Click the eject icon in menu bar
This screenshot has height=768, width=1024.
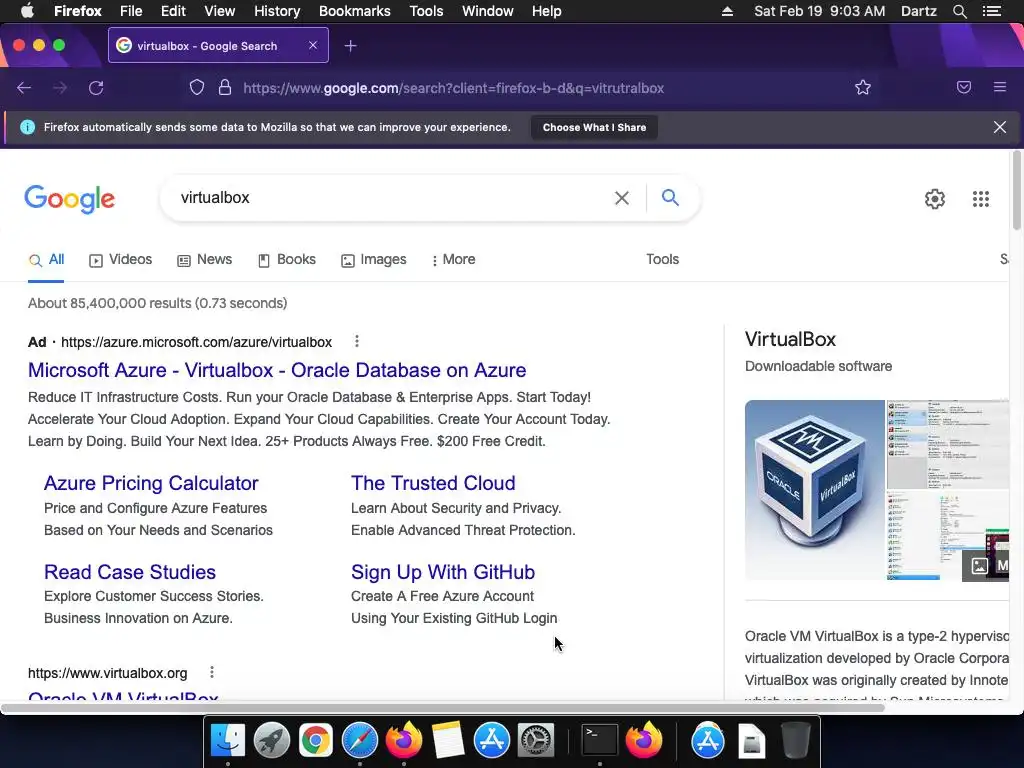[727, 11]
